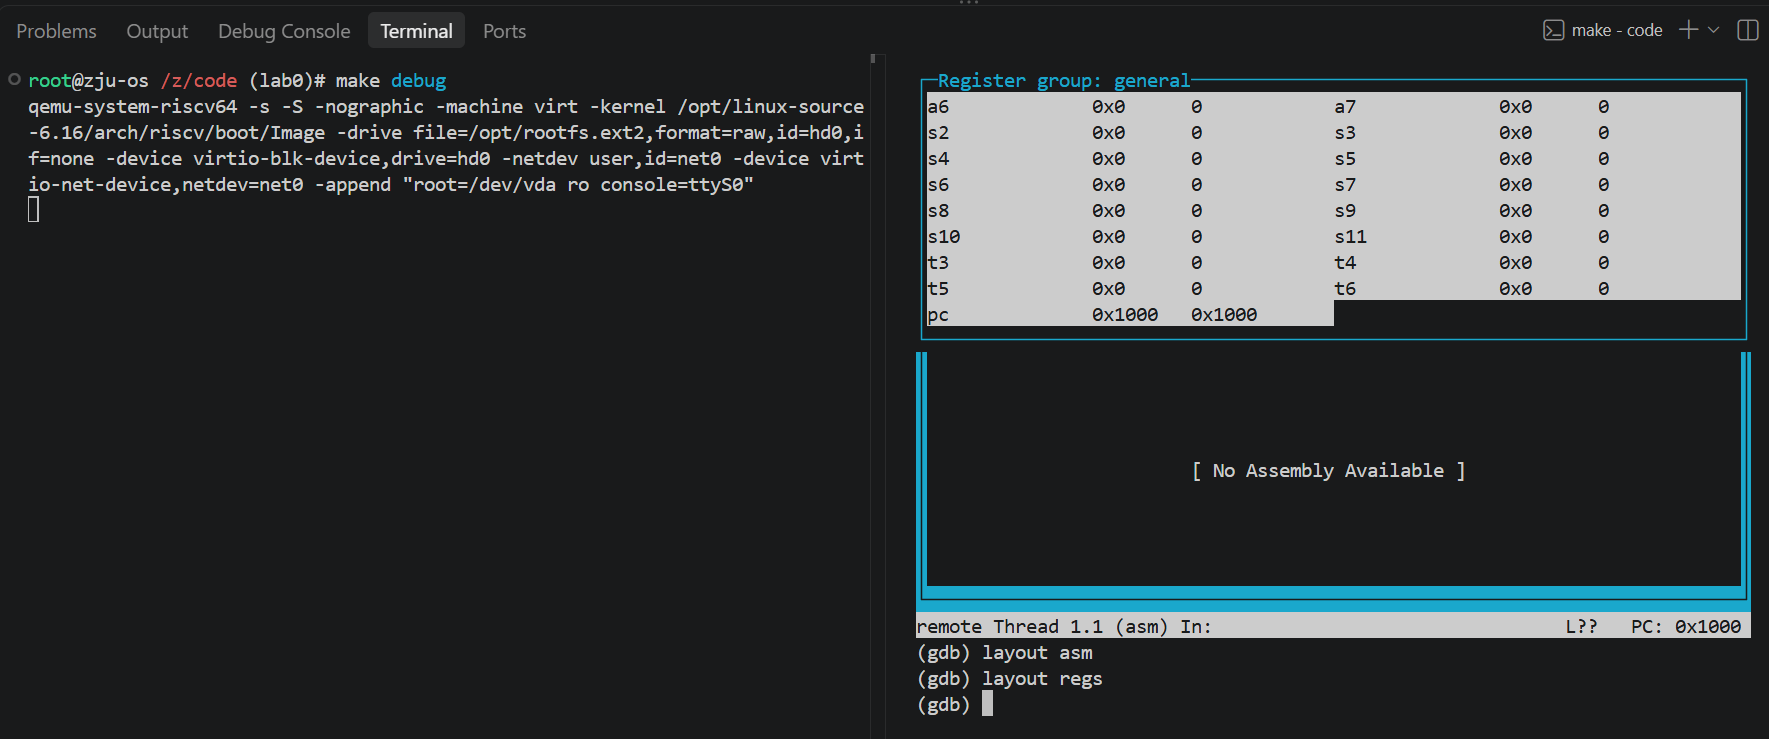Switch to the Ports tab
Screen dimensions: 1769x739
coord(504,31)
